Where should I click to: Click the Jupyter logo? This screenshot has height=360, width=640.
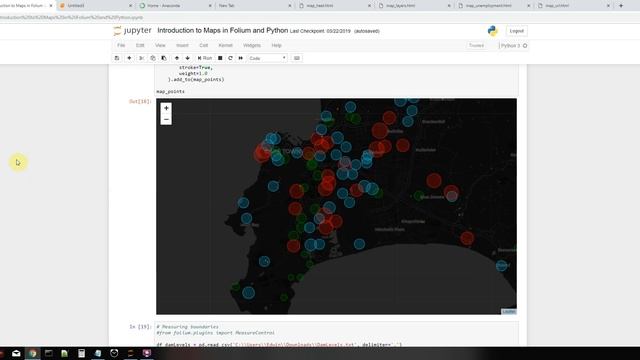point(132,31)
